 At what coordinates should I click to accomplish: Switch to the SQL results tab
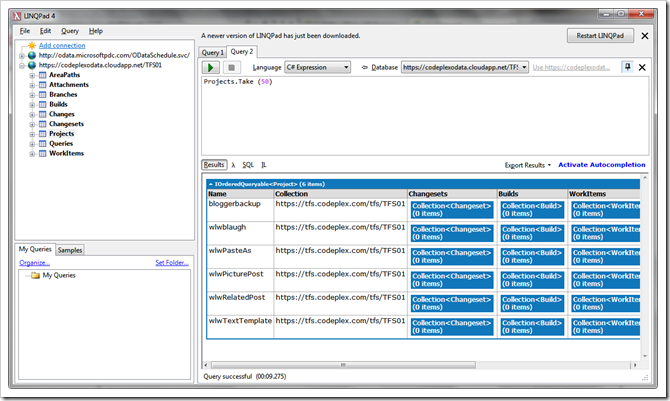(248, 165)
